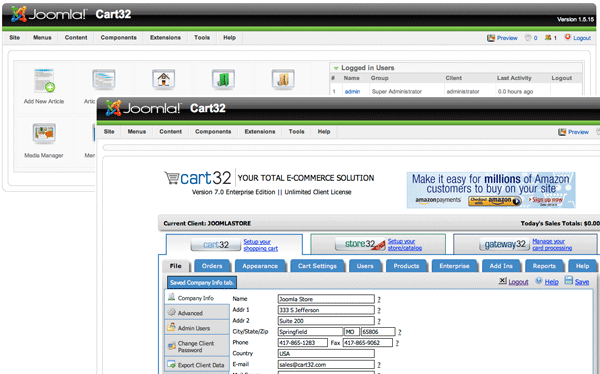
Task: Click Logout in the back window toolbar
Action: (x=578, y=38)
